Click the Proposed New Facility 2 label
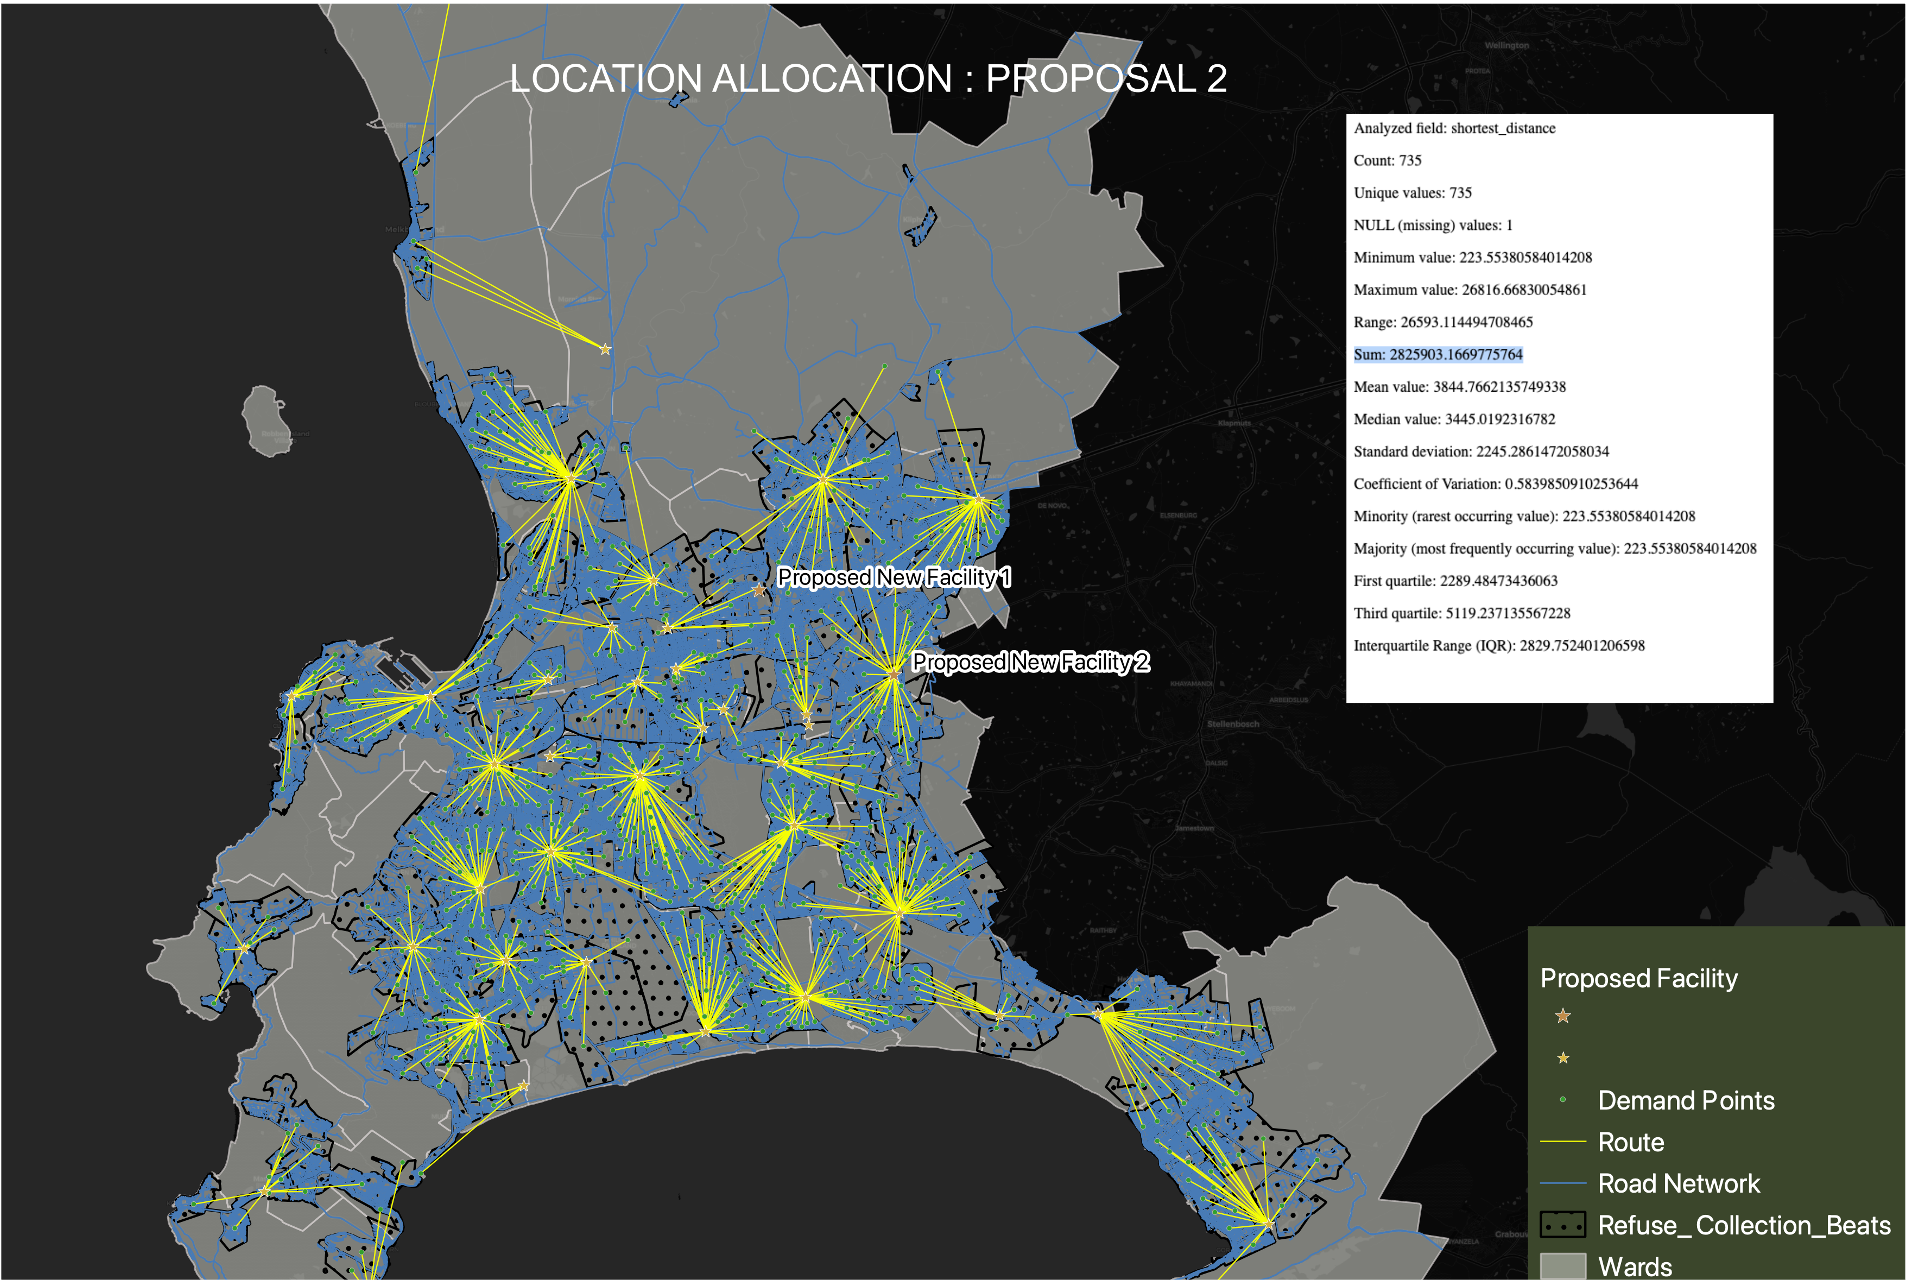The image size is (1908, 1283). point(1031,662)
